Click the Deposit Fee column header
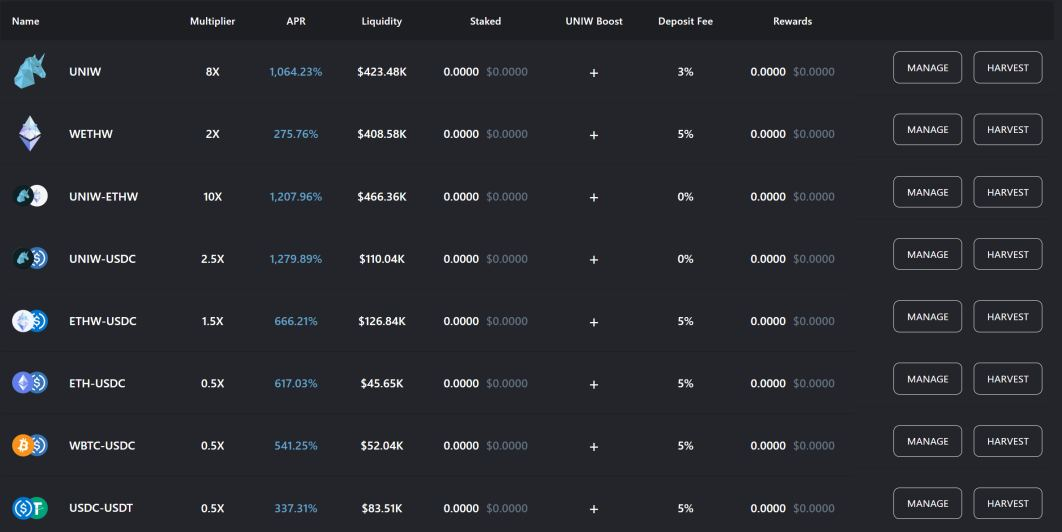Image resolution: width=1062 pixels, height=532 pixels. pyautogui.click(x=685, y=21)
